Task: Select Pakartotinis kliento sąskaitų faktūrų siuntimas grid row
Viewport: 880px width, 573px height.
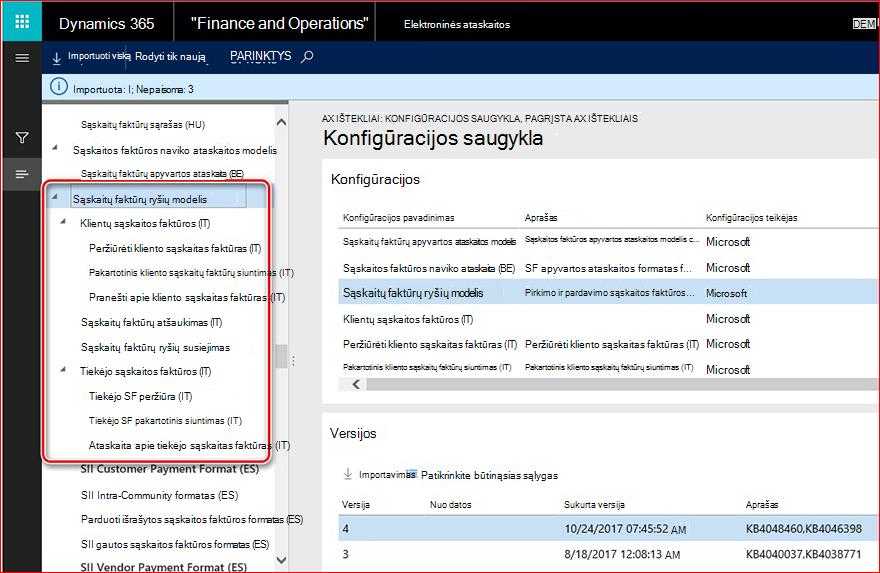Action: click(x=608, y=368)
